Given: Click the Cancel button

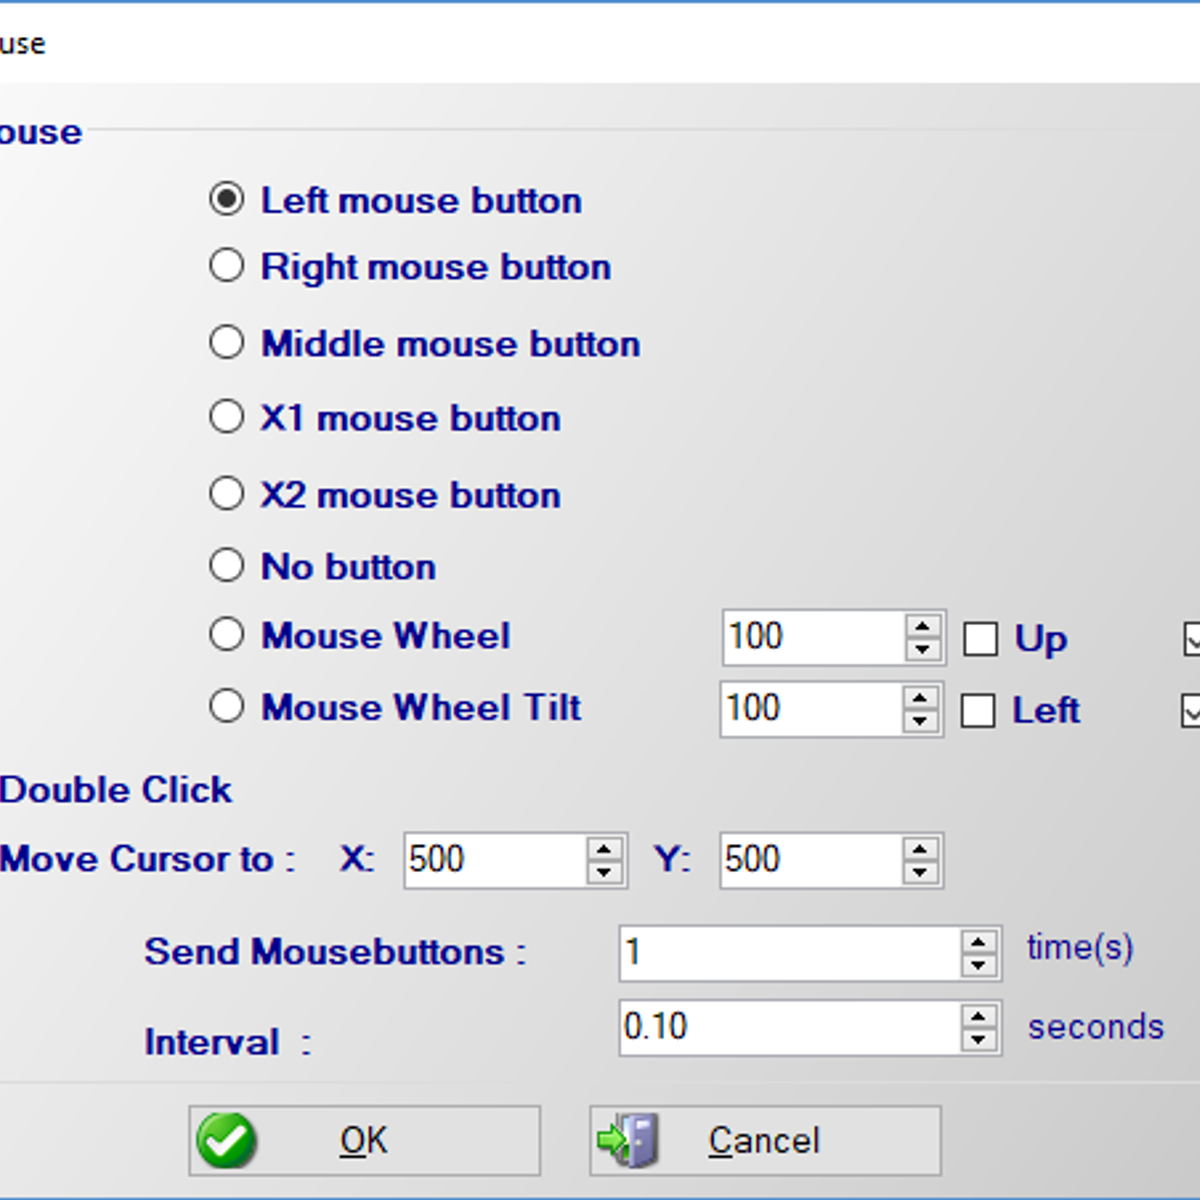Looking at the screenshot, I should tap(764, 1140).
